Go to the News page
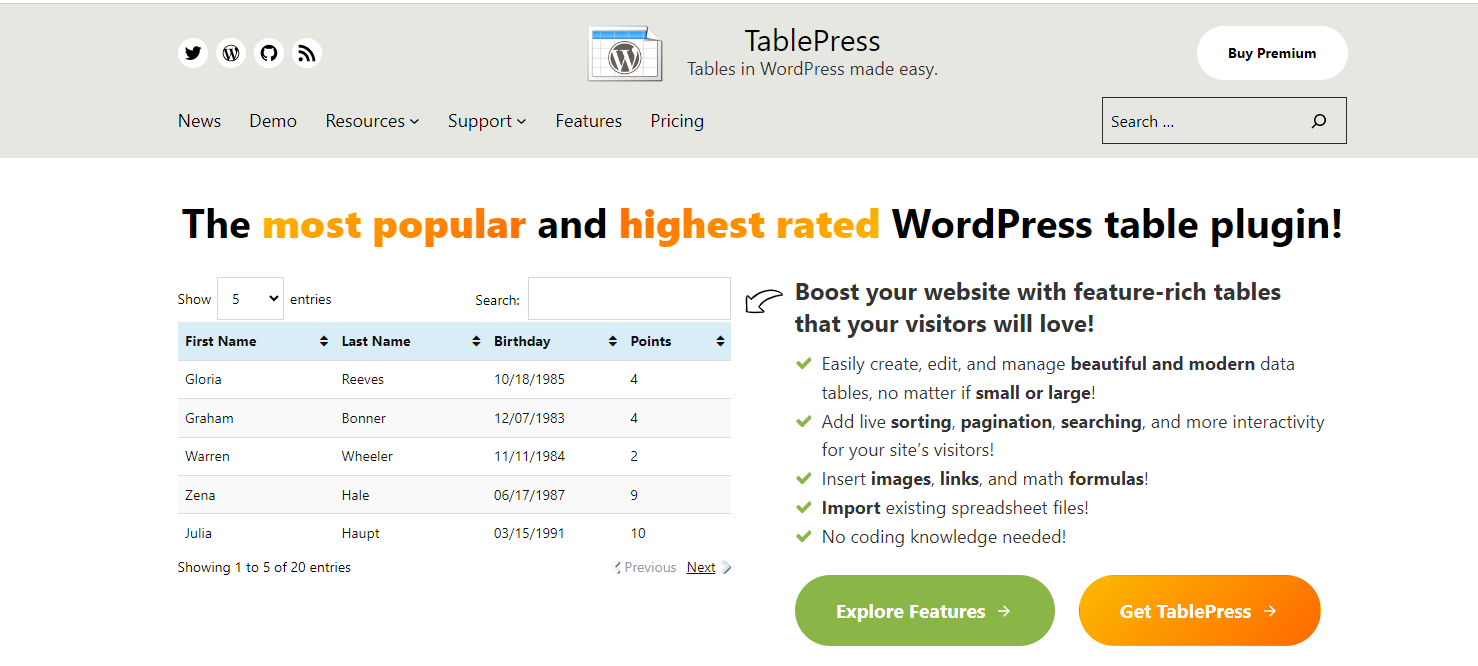Viewport: 1478px width, 666px height. 199,121
